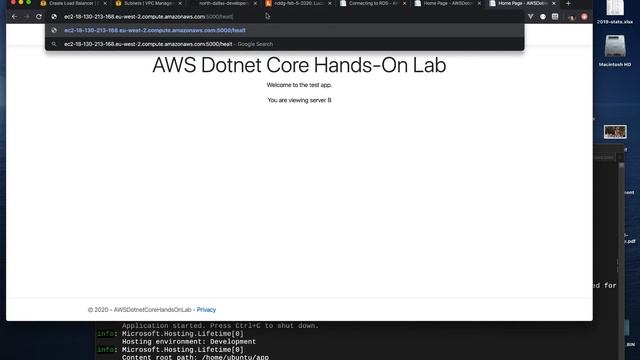
Task: Open the Privacy link in the footer
Action: click(x=206, y=310)
